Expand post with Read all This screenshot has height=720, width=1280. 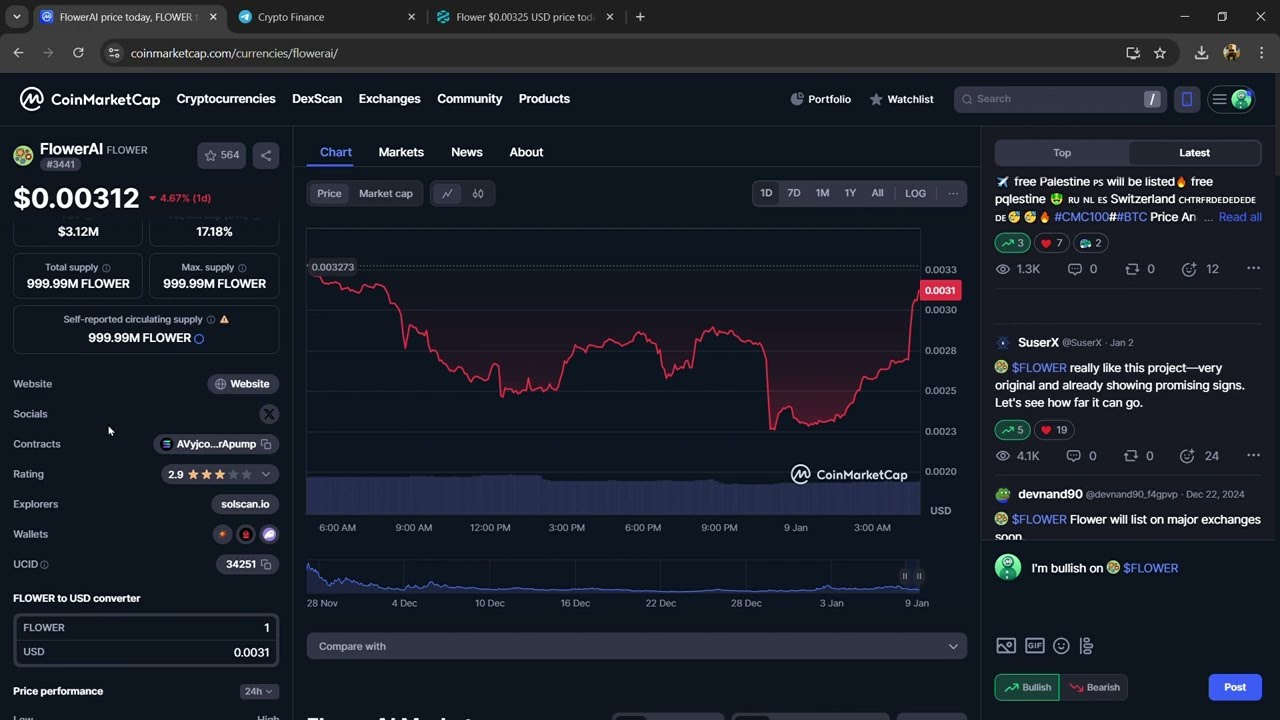(x=1240, y=217)
